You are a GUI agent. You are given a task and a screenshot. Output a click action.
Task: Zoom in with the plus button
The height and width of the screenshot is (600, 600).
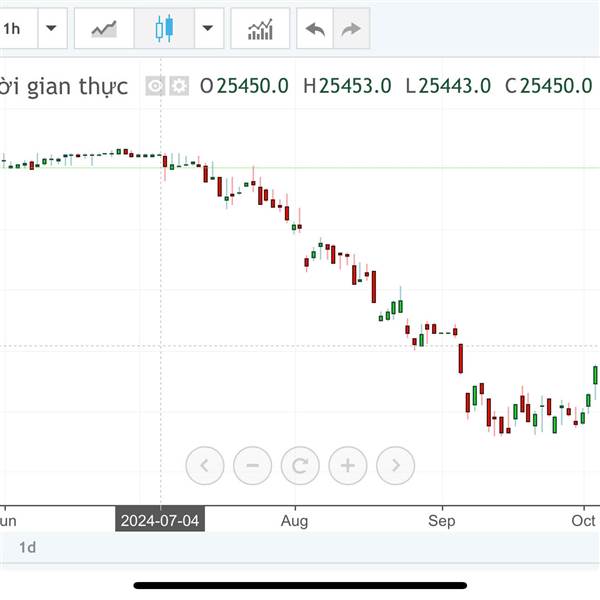[348, 465]
